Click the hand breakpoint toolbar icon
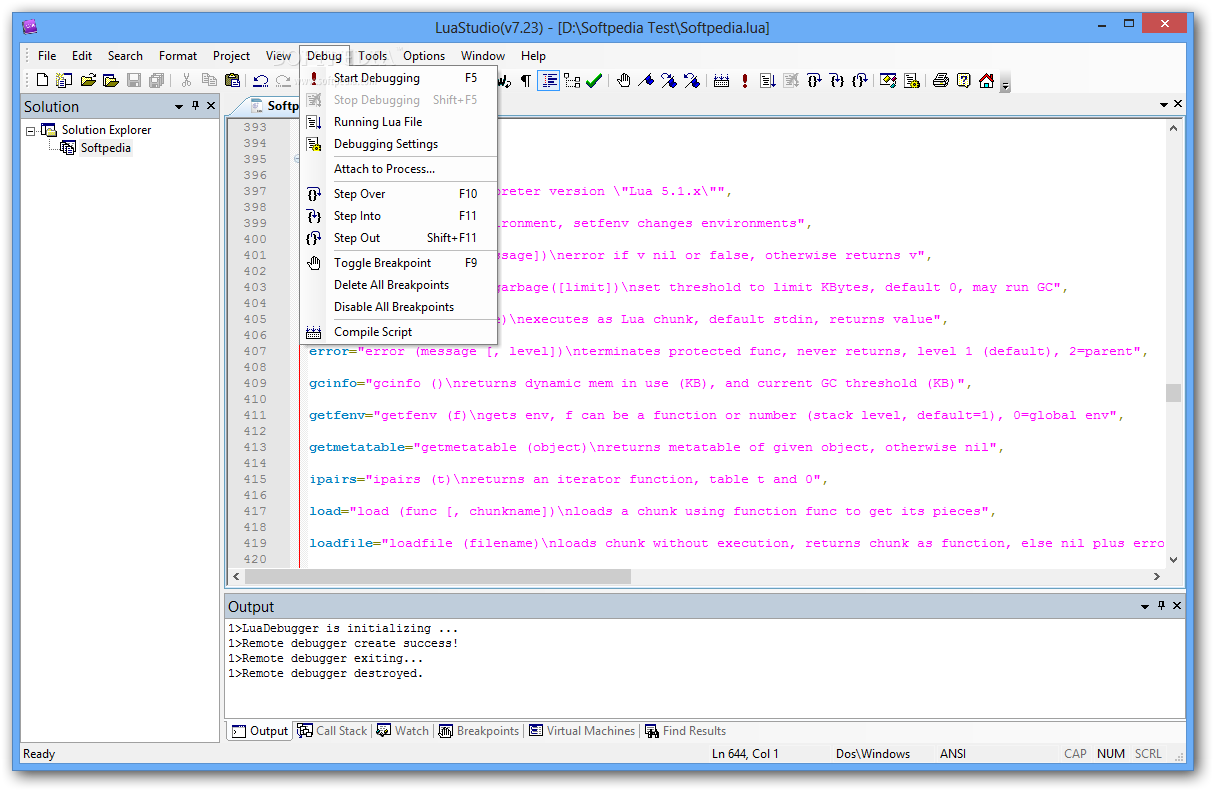The image size is (1214, 791). click(x=624, y=80)
